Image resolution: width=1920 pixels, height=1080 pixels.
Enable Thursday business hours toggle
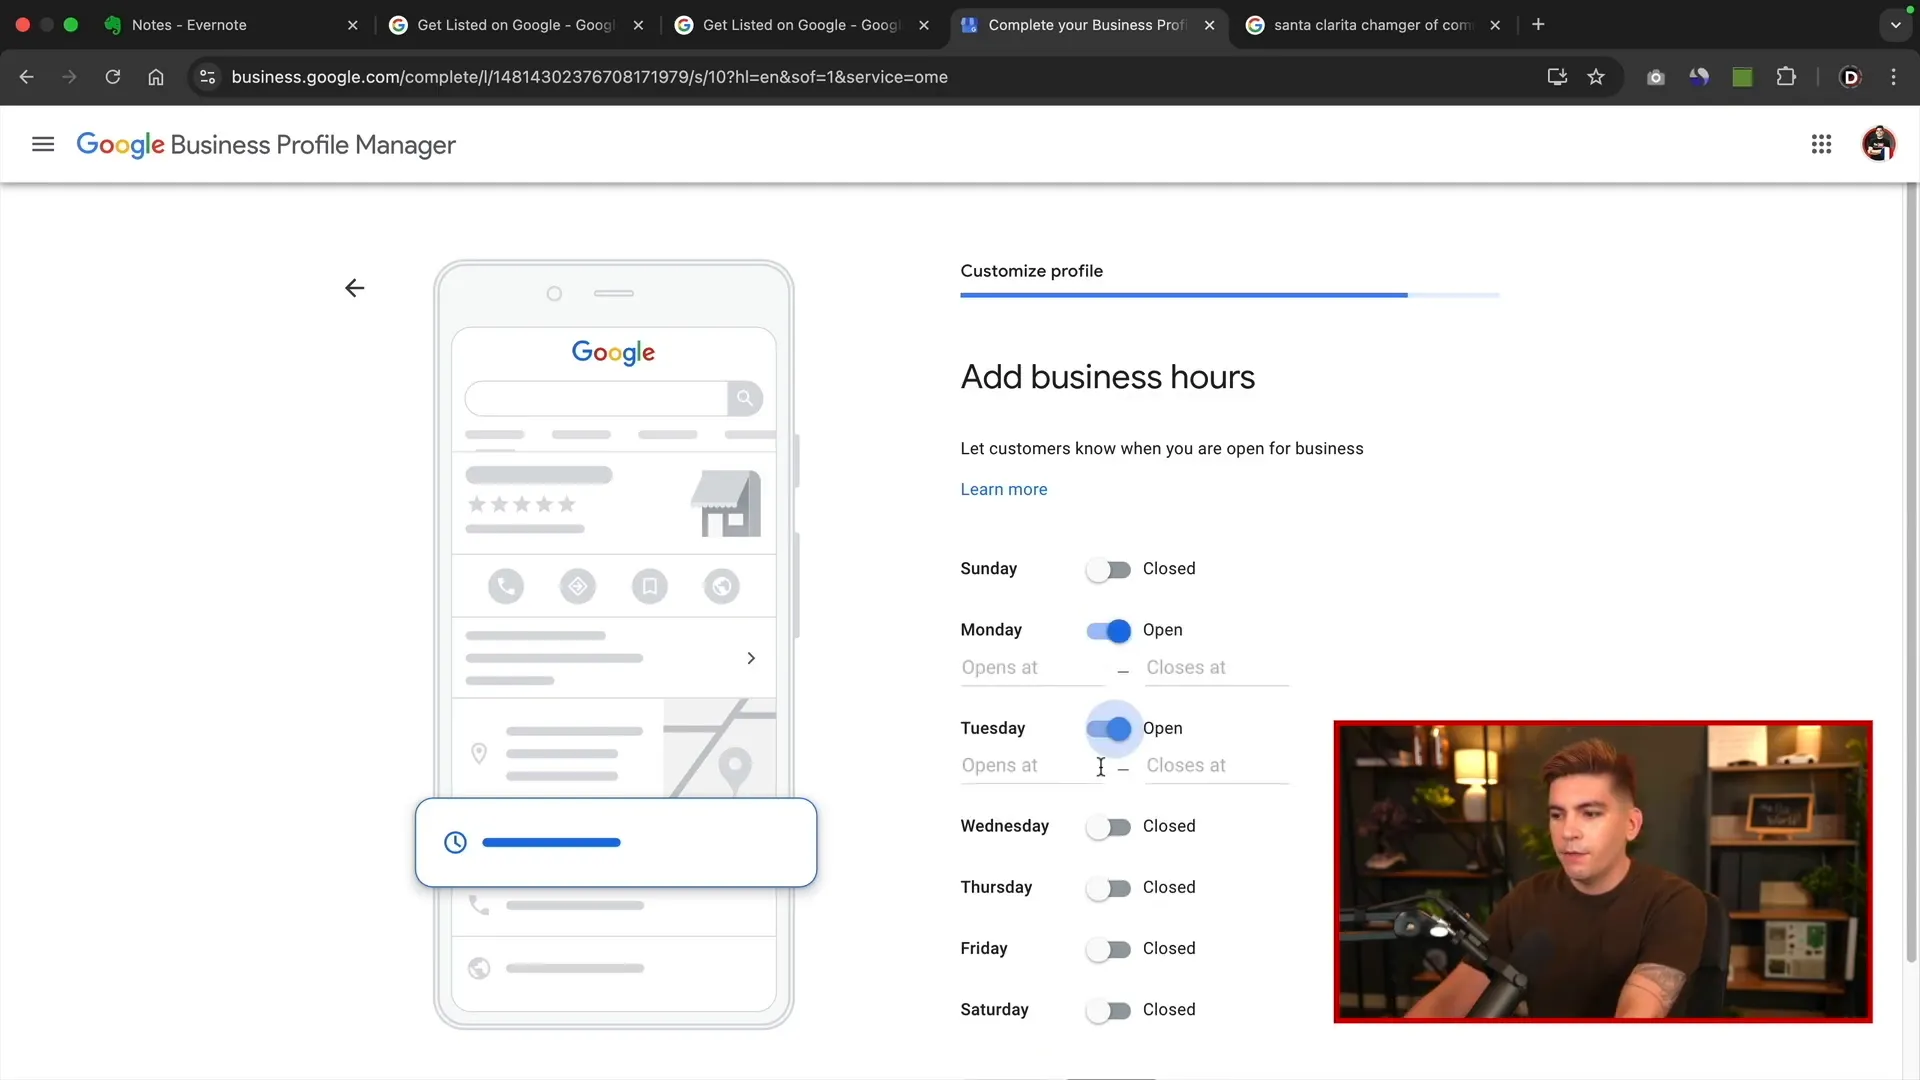(1108, 888)
